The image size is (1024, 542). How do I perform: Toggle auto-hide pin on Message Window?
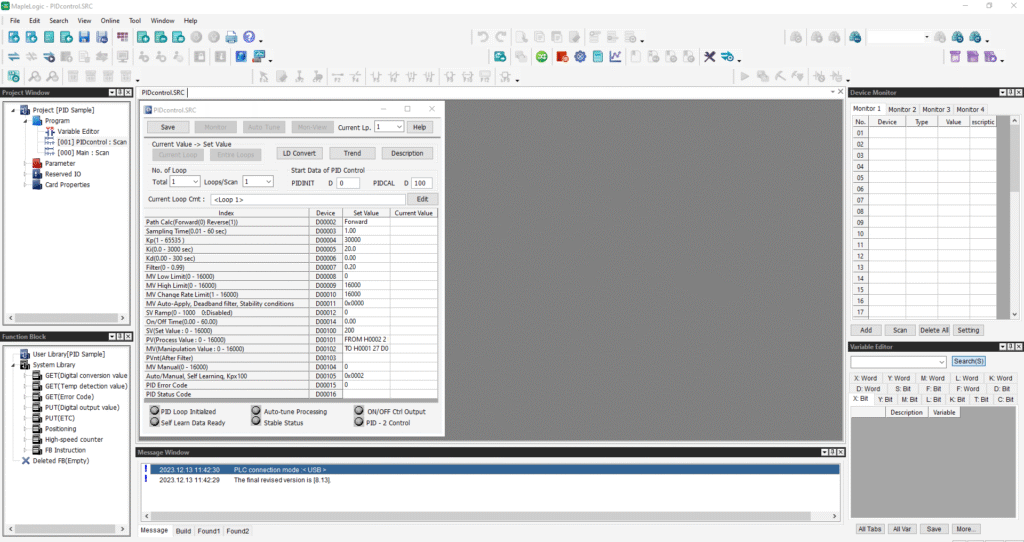(833, 453)
